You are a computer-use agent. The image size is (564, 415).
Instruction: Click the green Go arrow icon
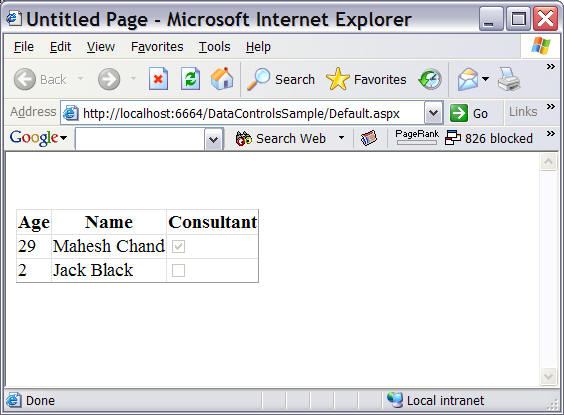[459, 113]
